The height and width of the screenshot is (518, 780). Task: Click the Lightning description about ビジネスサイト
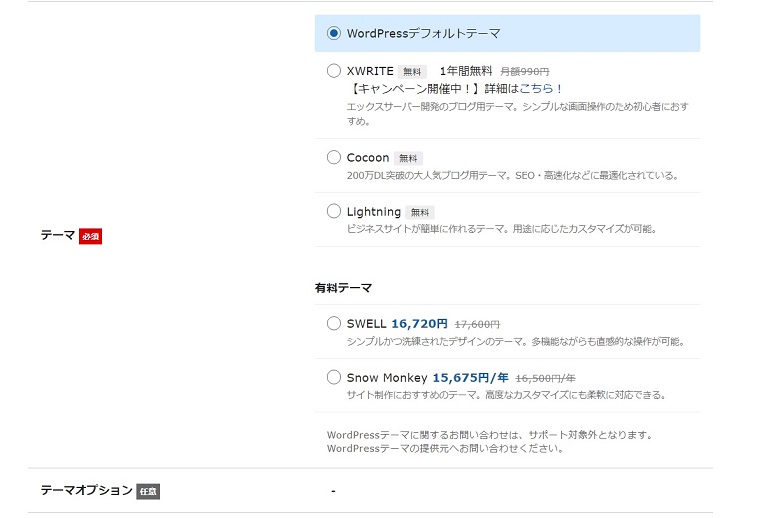tap(501, 229)
